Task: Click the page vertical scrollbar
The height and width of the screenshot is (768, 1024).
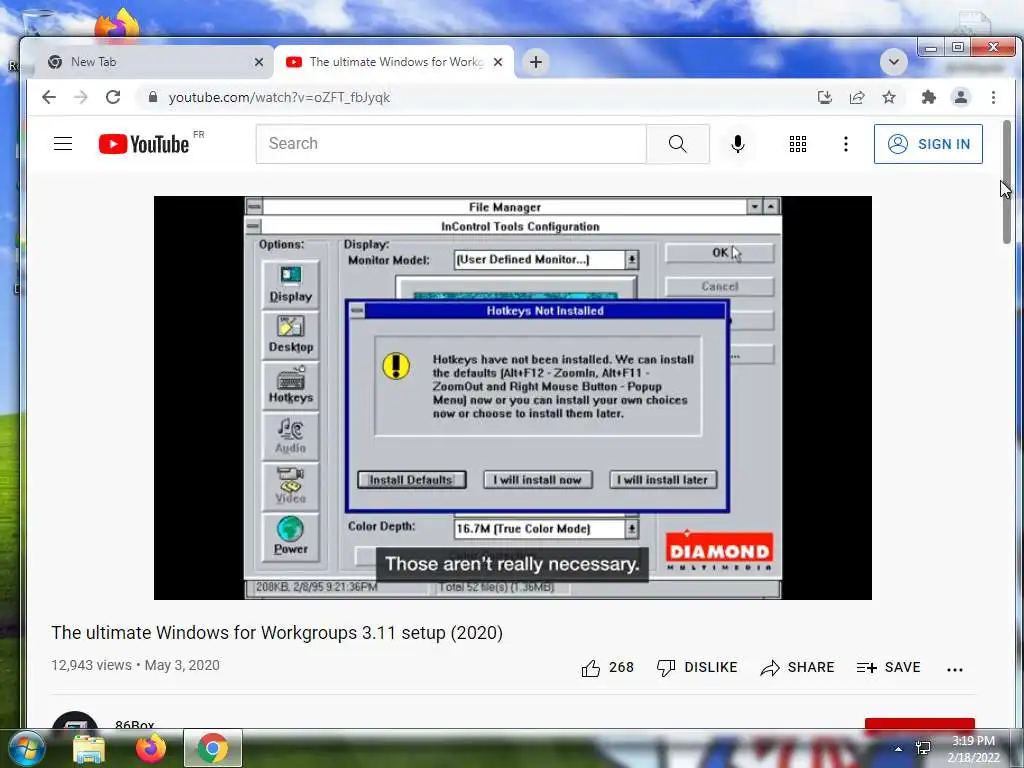Action: 1006,182
